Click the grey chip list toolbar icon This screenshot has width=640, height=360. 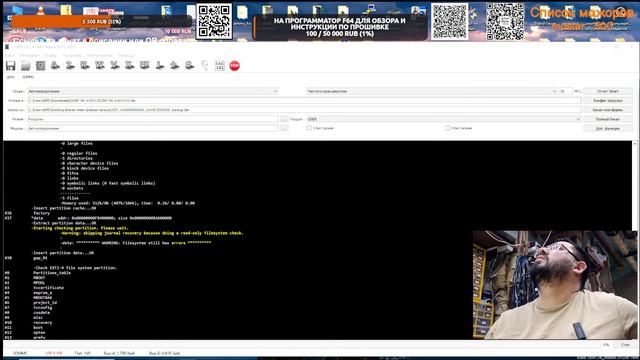pyautogui.click(x=40, y=66)
